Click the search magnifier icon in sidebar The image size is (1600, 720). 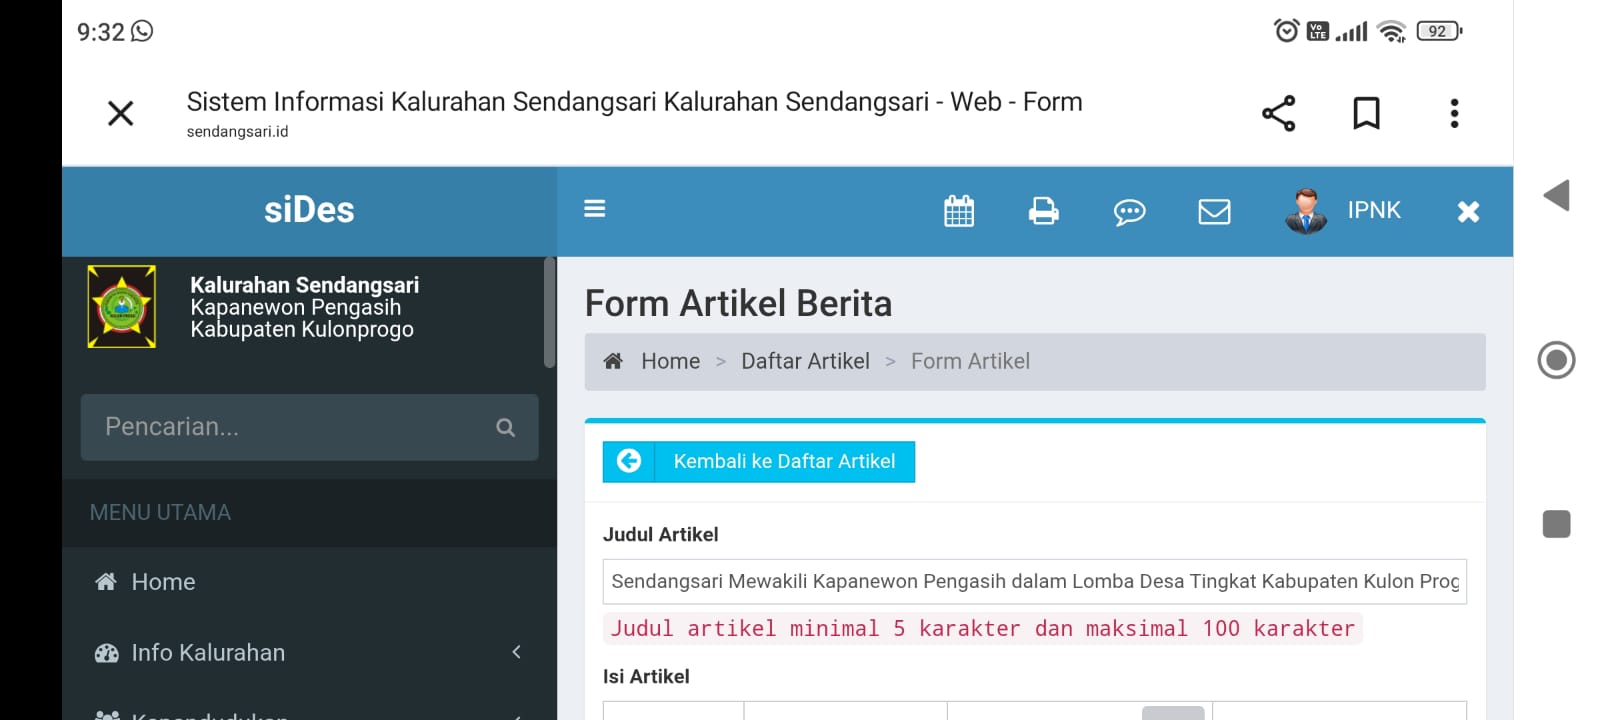(x=505, y=428)
